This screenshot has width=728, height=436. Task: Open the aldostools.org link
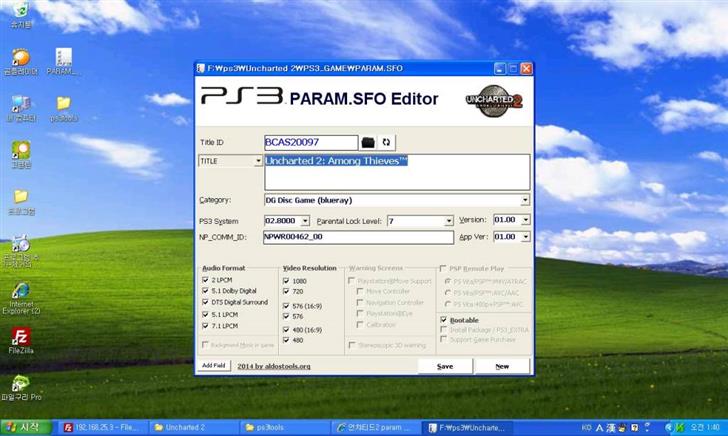(x=274, y=367)
